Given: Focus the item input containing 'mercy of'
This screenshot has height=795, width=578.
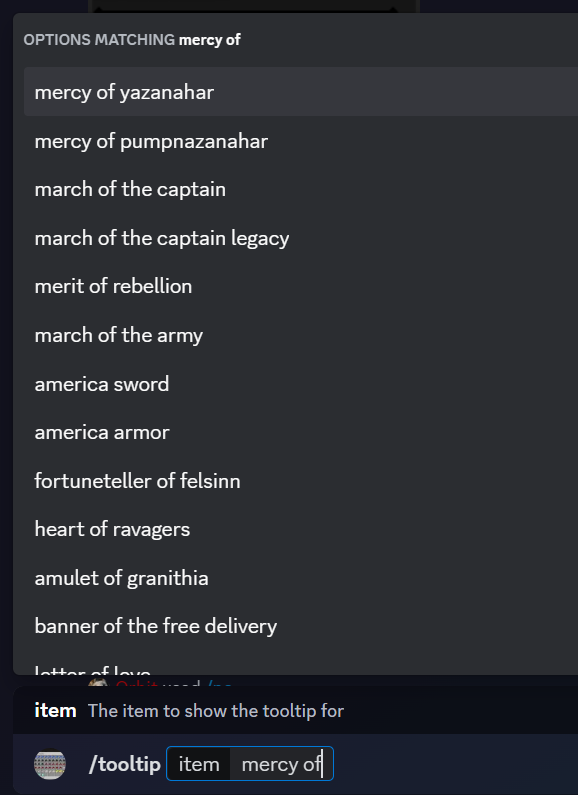Looking at the screenshot, I should (x=281, y=764).
